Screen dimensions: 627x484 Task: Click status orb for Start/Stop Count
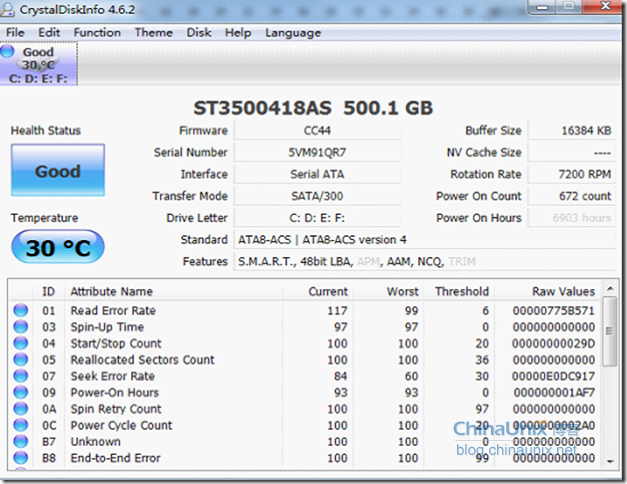click(x=20, y=343)
